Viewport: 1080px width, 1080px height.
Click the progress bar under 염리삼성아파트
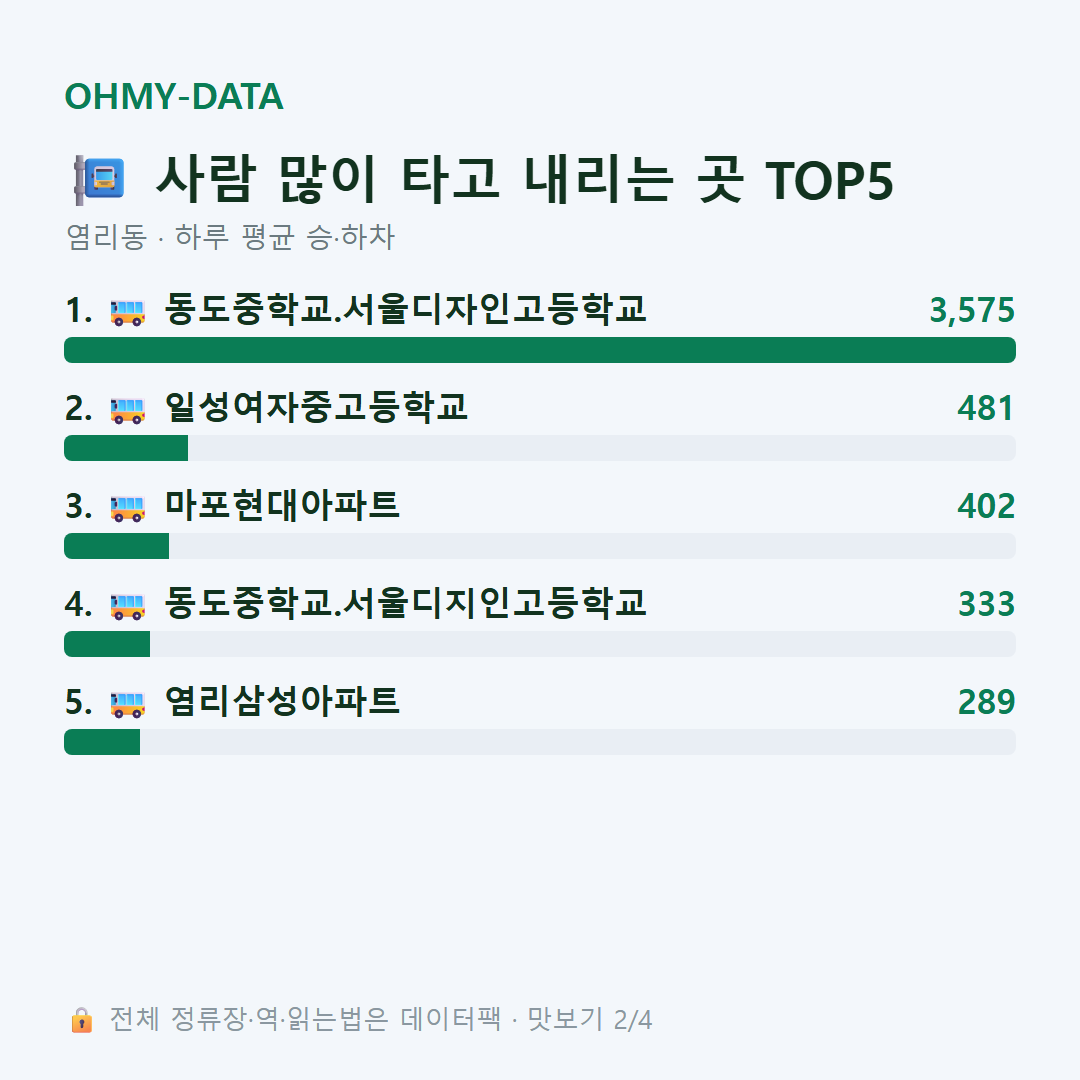pos(540,742)
